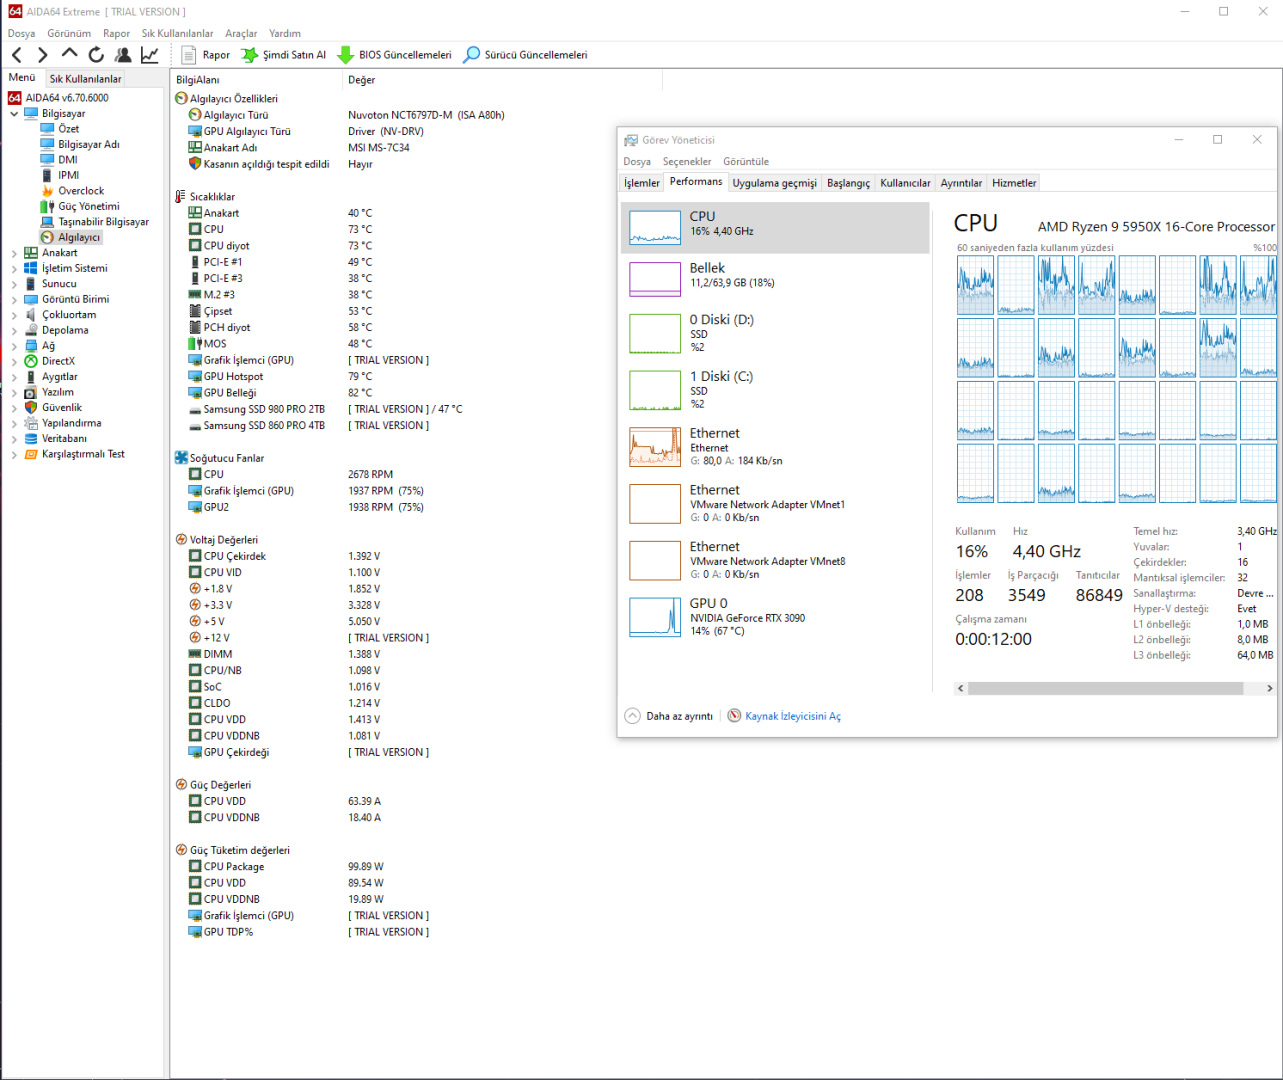Viewport: 1283px width, 1080px height.
Task: Select Overclock in the sidebar tree
Action: (80, 191)
